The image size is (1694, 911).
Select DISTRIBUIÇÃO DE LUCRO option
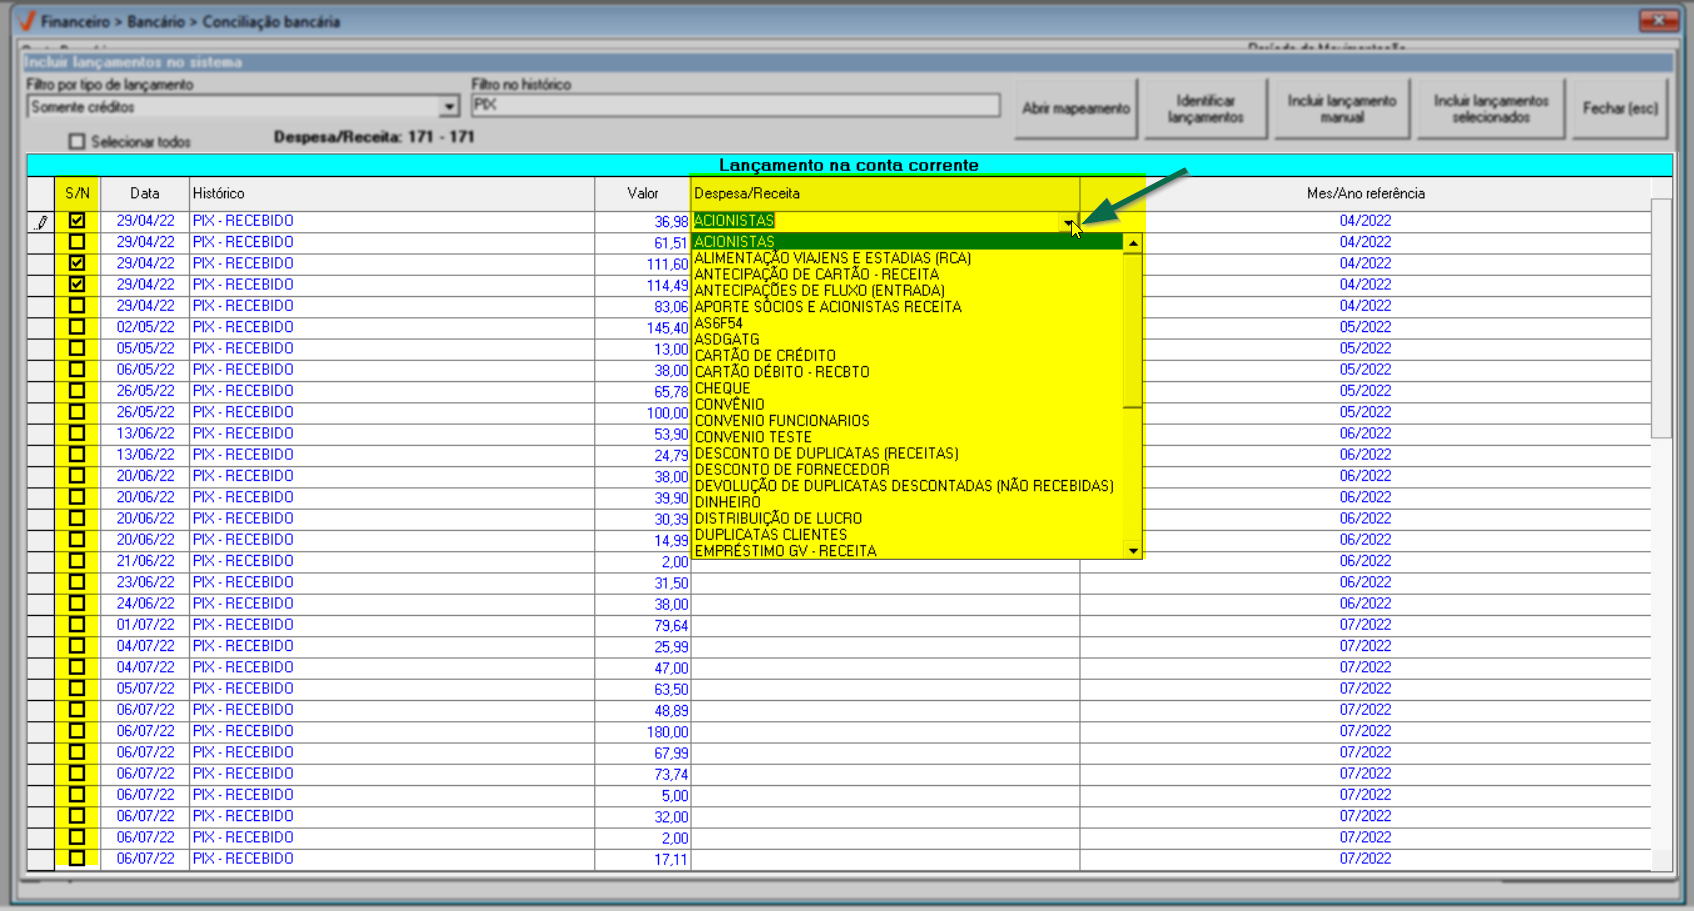pos(778,518)
